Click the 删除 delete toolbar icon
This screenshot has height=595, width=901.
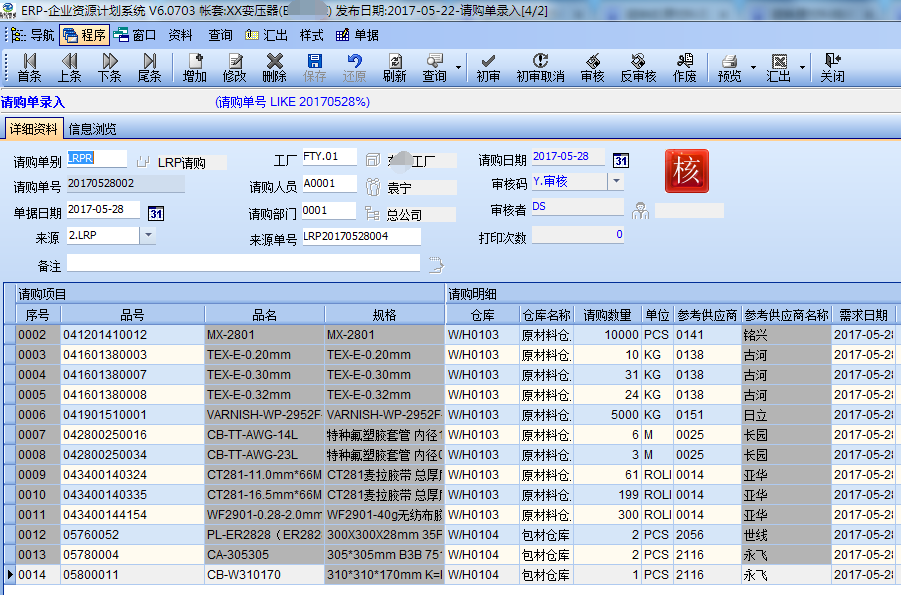pos(274,67)
